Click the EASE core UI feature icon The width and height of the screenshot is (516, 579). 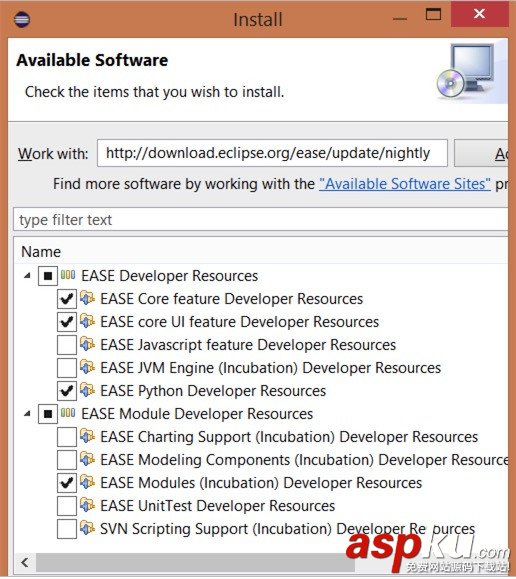(88, 321)
